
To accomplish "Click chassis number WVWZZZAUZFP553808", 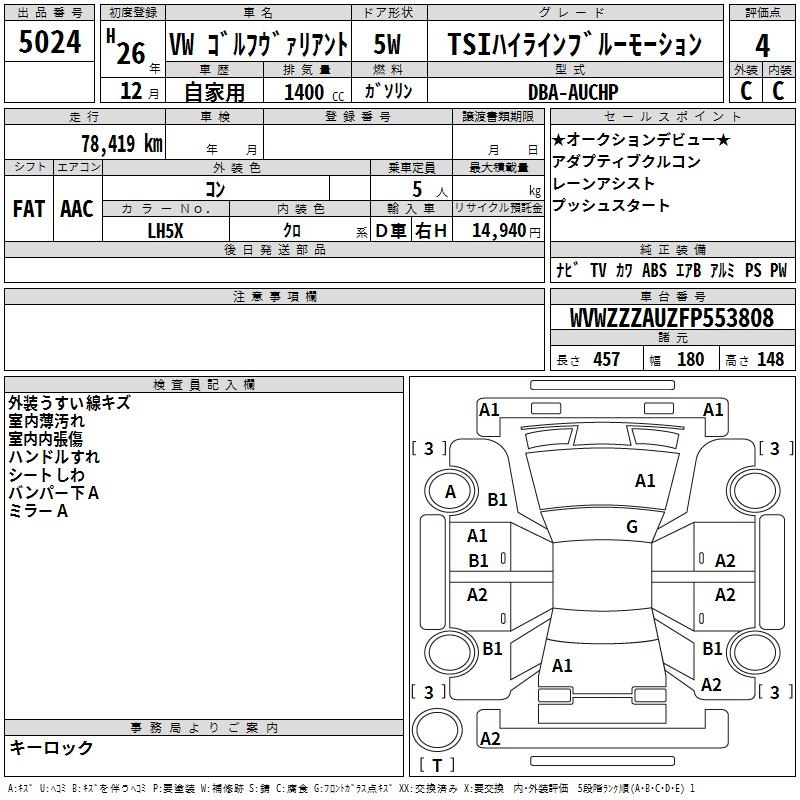I will click(x=672, y=317).
